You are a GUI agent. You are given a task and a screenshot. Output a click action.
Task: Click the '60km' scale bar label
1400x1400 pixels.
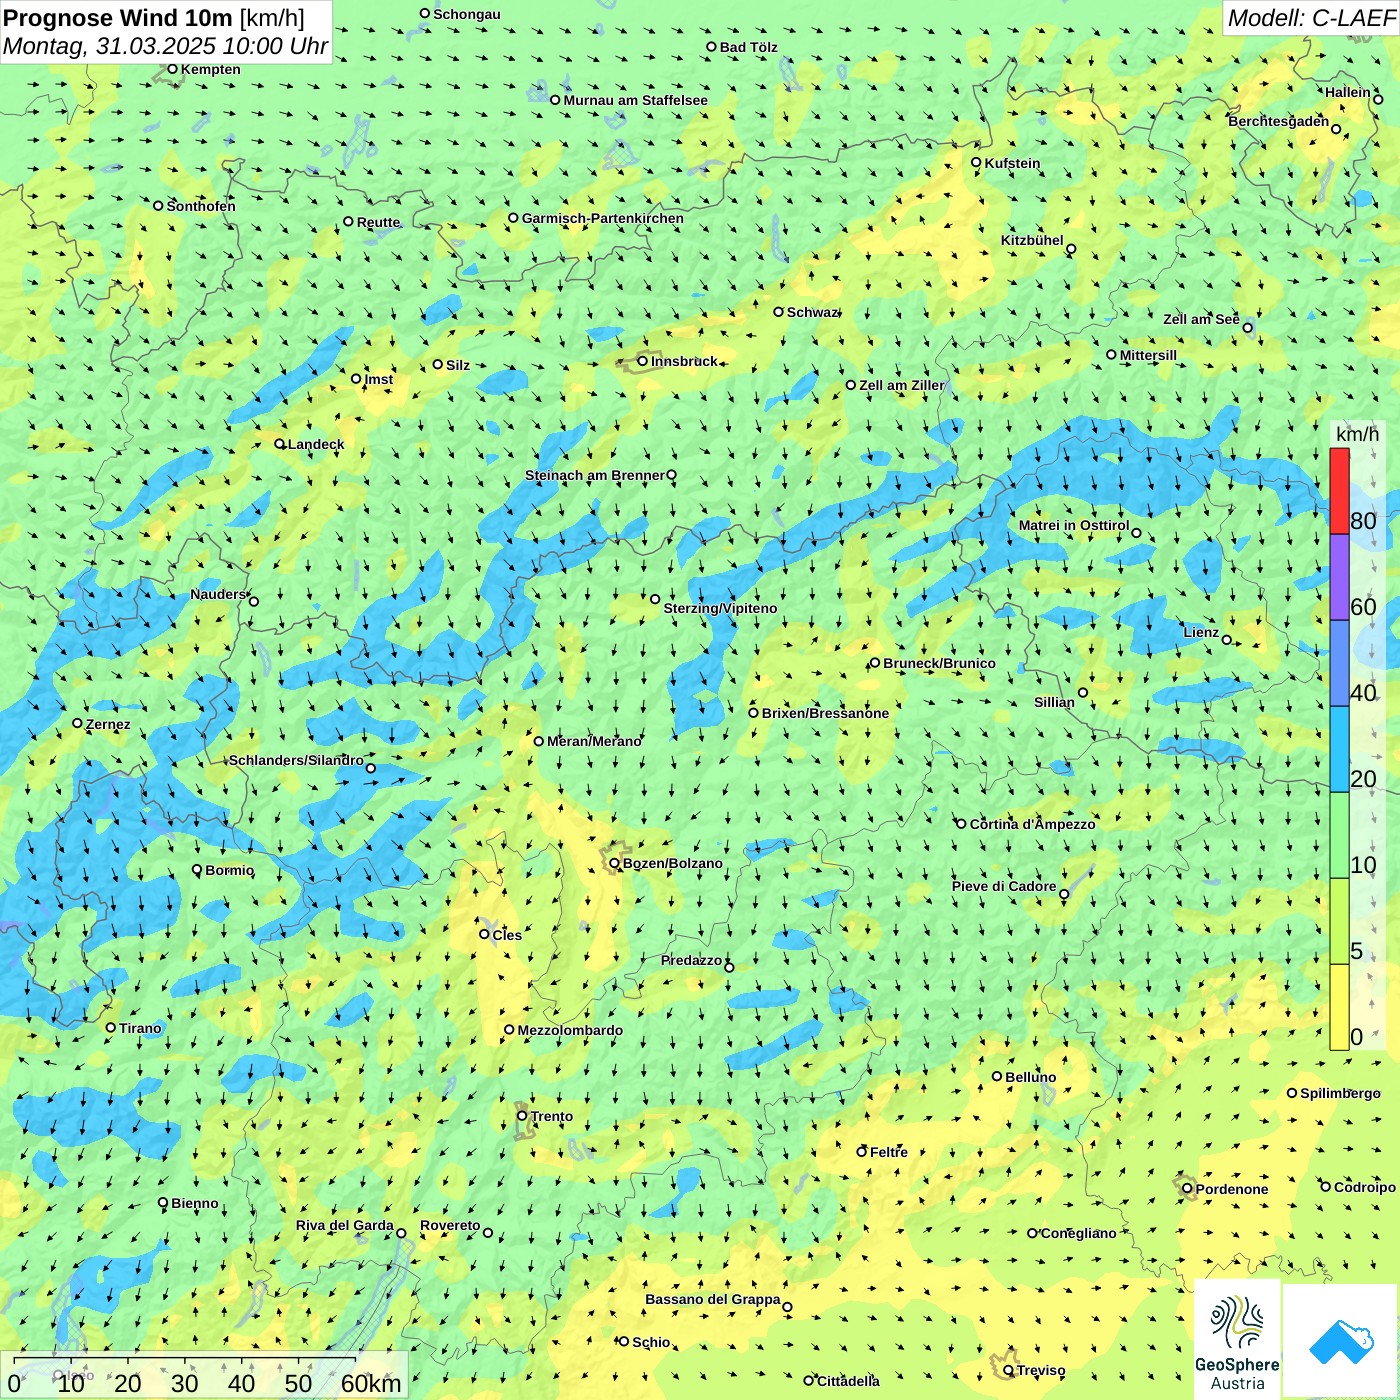[371, 1383]
